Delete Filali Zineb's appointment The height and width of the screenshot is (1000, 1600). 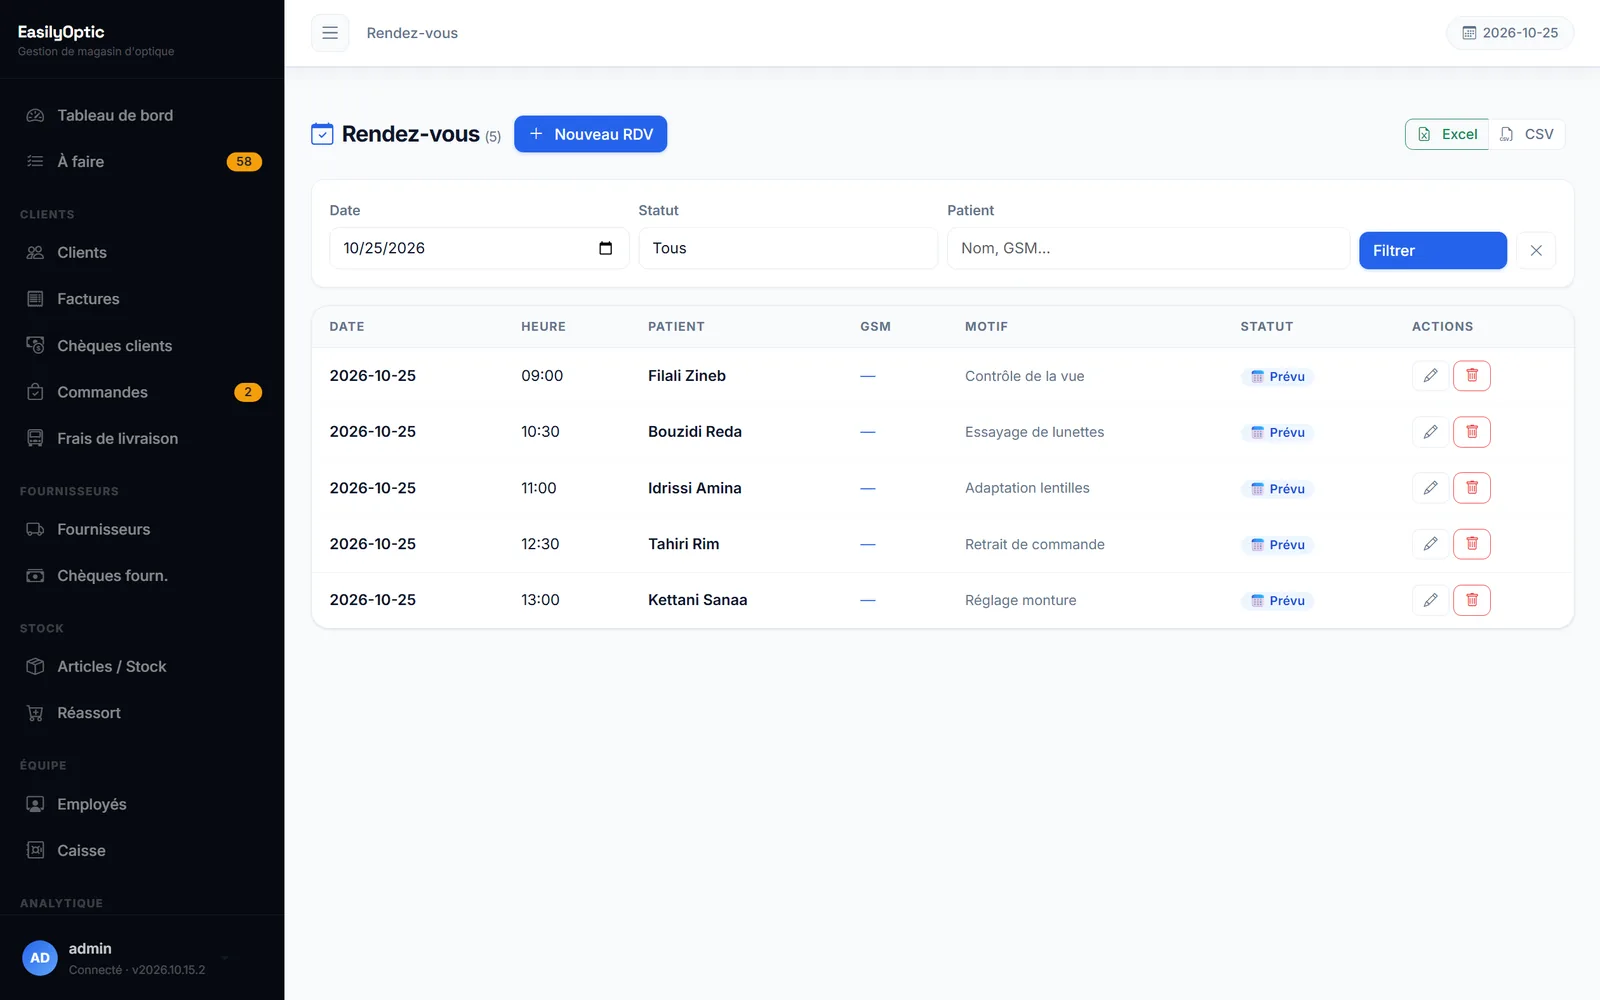tap(1472, 376)
